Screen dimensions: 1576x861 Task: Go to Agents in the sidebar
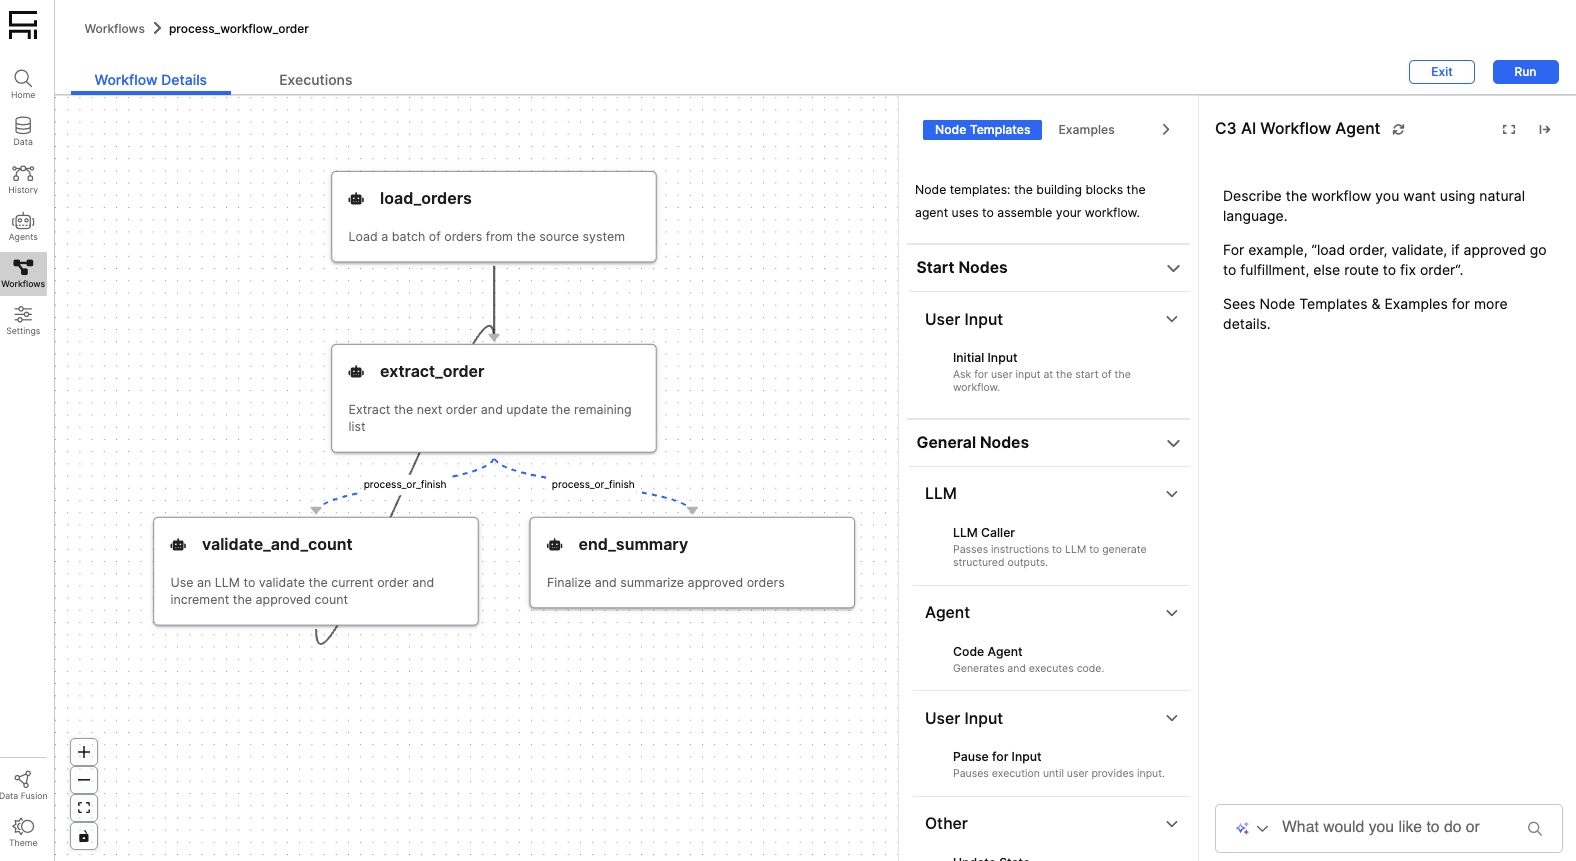(23, 226)
